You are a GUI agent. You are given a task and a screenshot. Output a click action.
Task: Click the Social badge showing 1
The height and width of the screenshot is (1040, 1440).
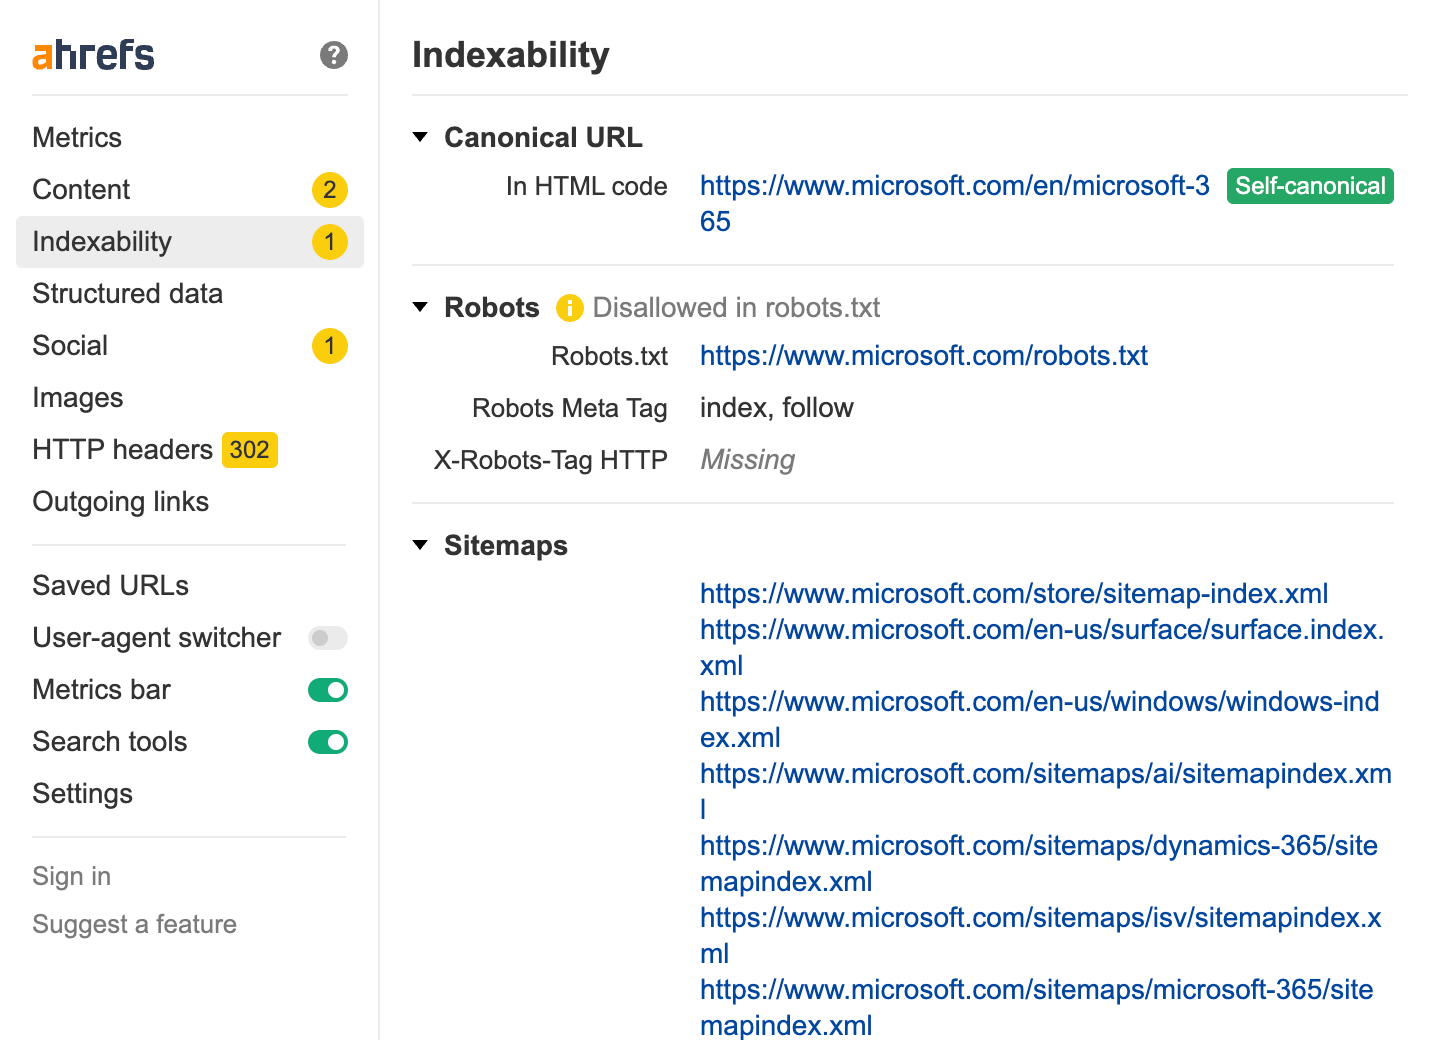tap(330, 346)
